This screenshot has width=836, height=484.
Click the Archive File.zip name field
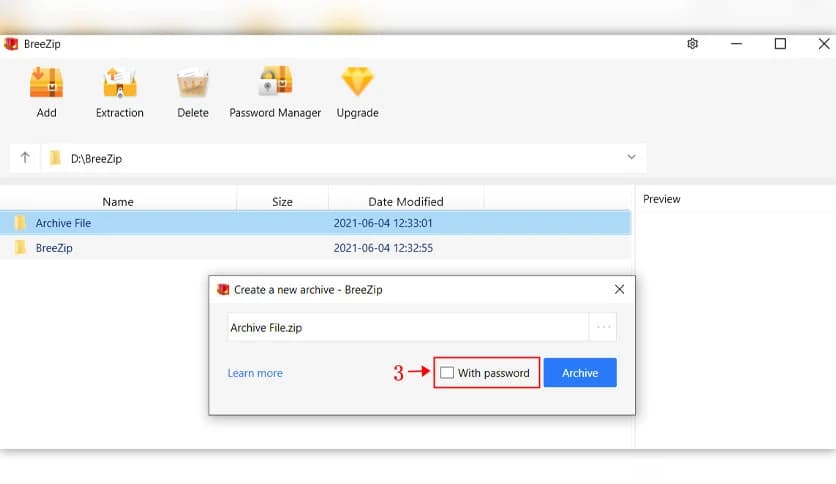(x=408, y=327)
